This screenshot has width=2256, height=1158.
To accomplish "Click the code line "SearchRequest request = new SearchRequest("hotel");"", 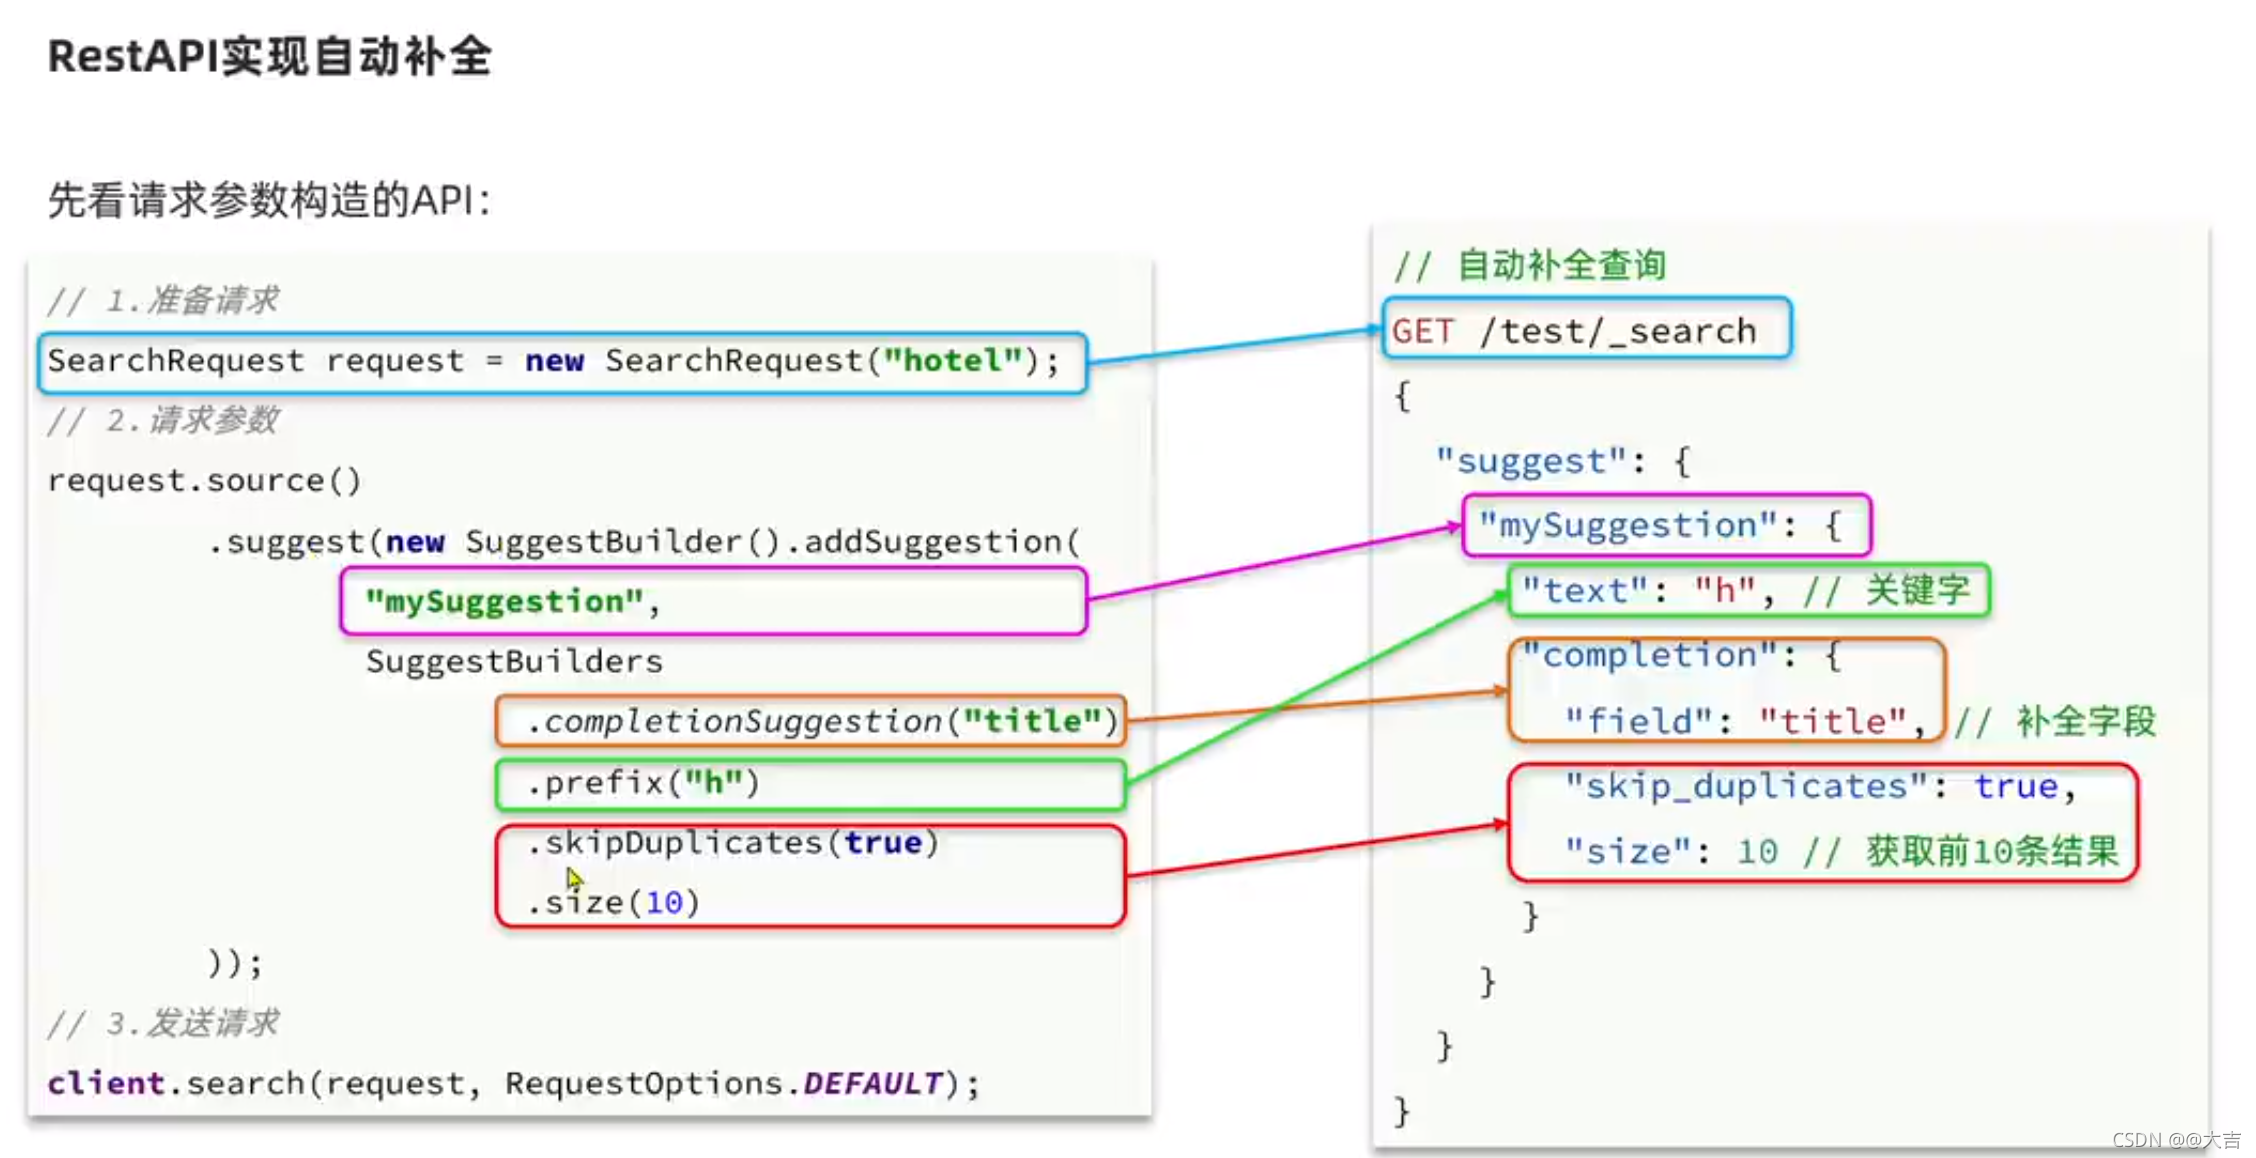I will (x=553, y=361).
